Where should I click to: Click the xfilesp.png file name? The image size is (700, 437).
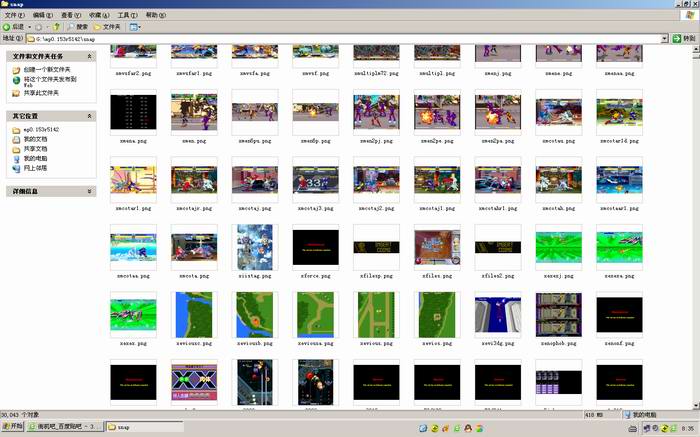376,276
